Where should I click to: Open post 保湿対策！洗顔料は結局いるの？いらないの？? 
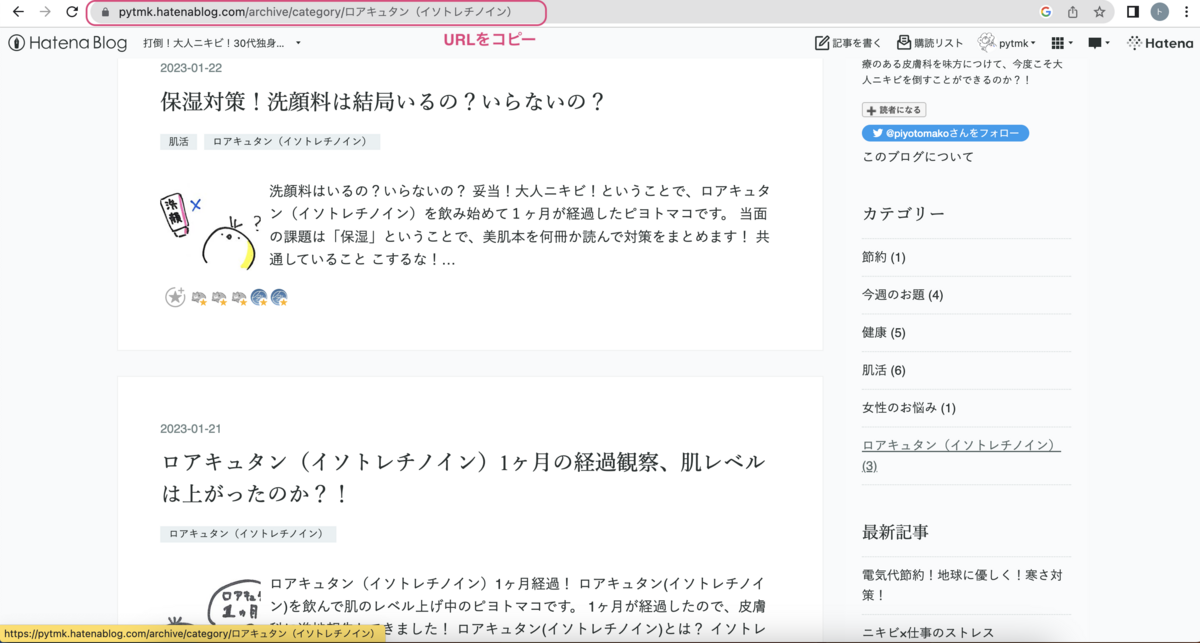tap(383, 102)
